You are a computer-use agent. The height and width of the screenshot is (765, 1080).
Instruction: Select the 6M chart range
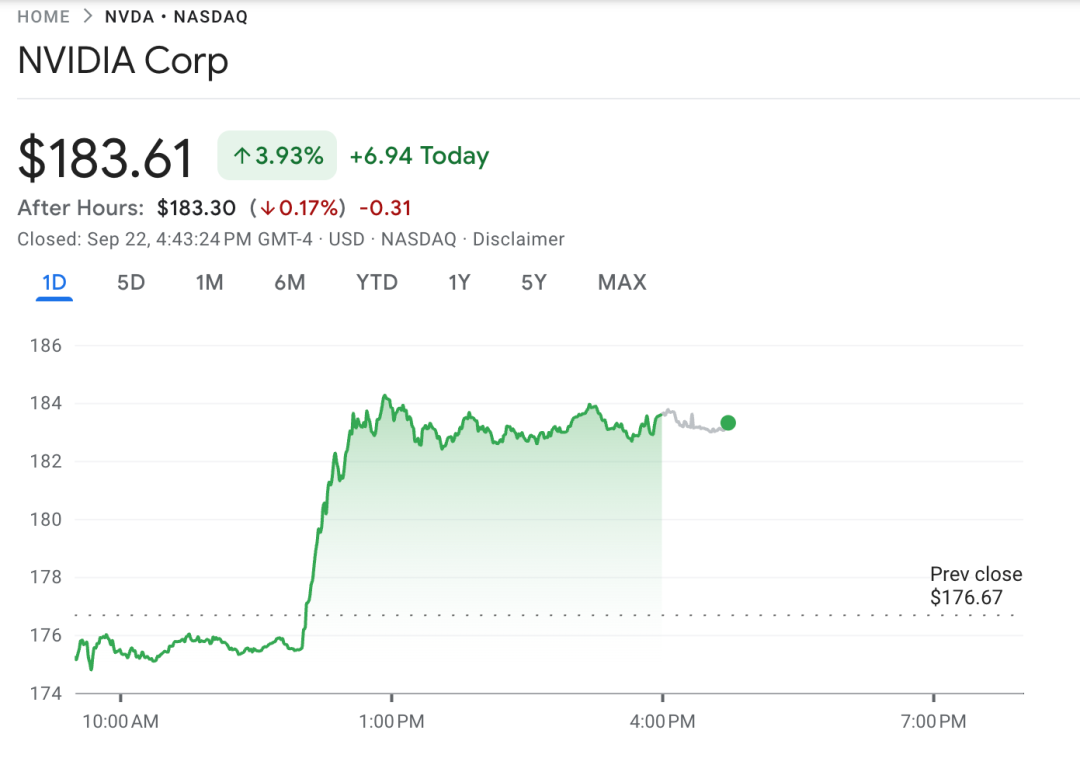click(289, 283)
